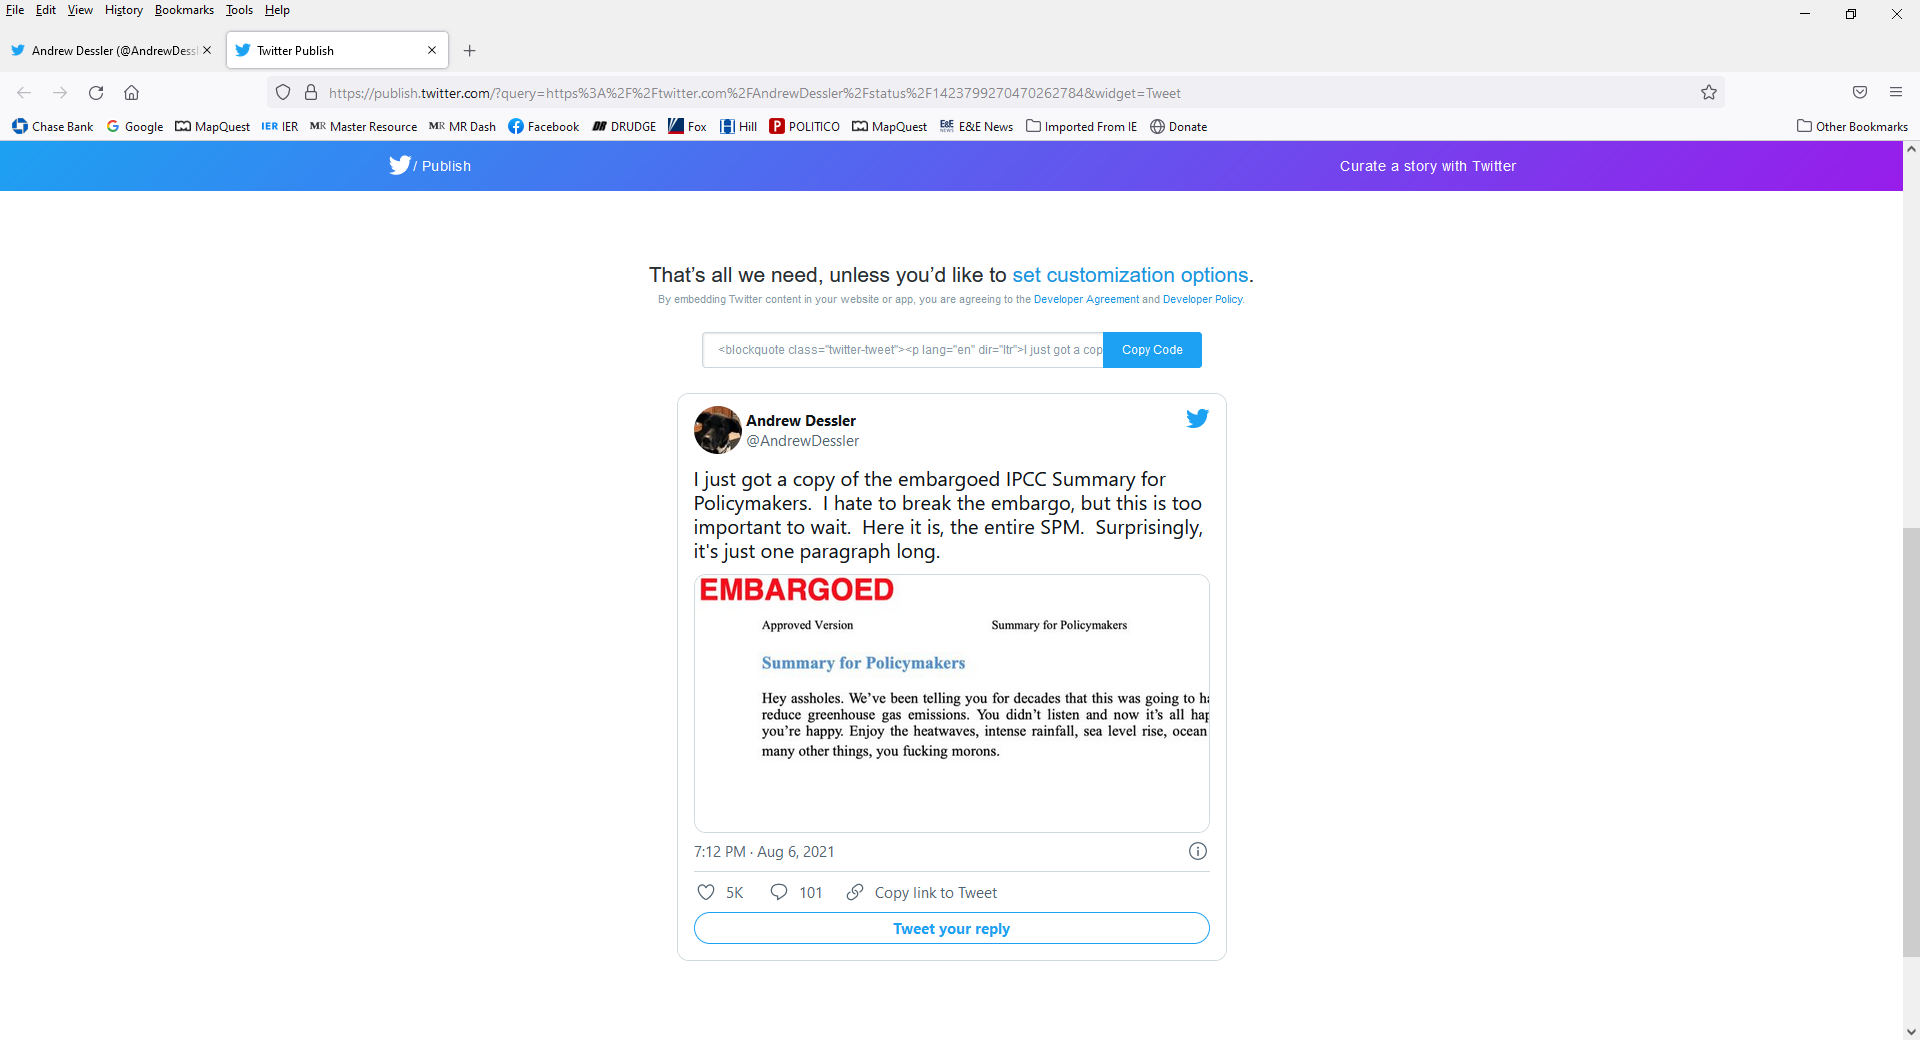1920x1040 pixels.
Task: Open the Other Bookmarks folder
Action: pyautogui.click(x=1852, y=126)
